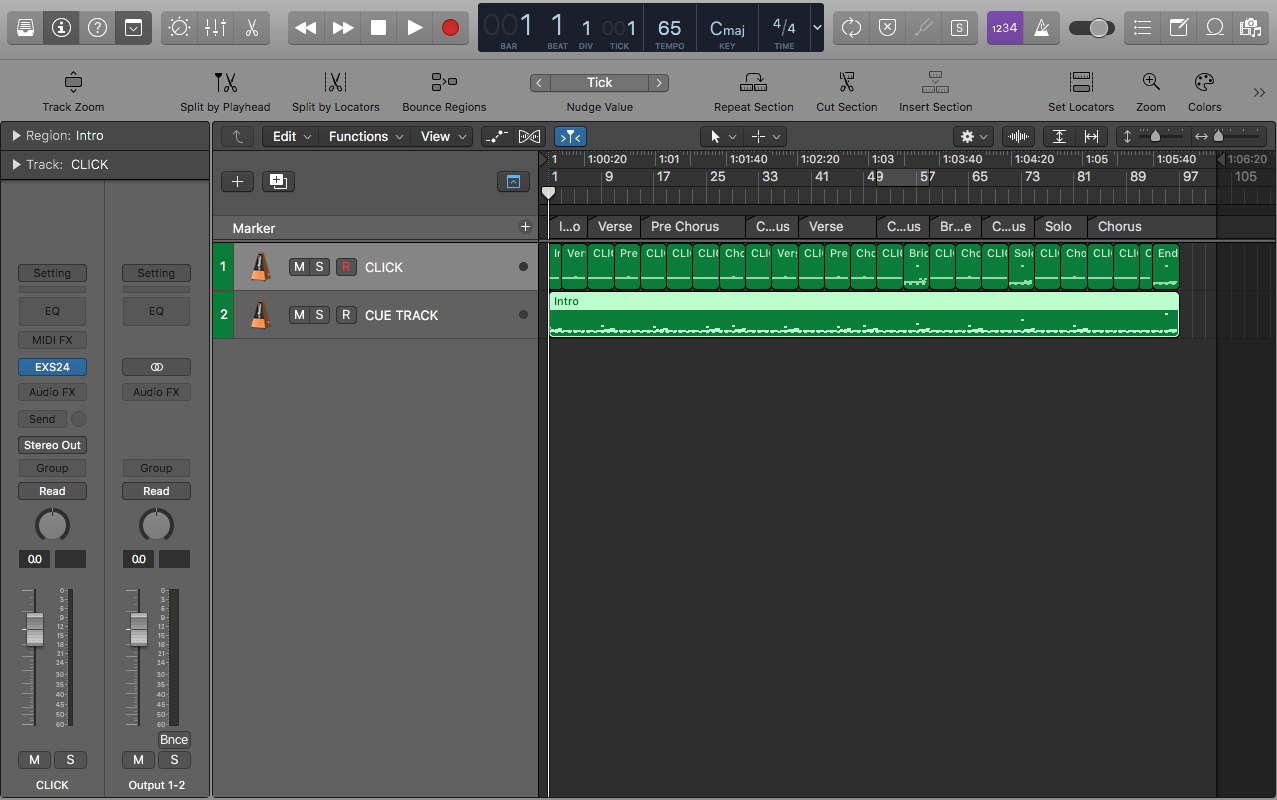Open the Split by Playhead tool

point(225,83)
